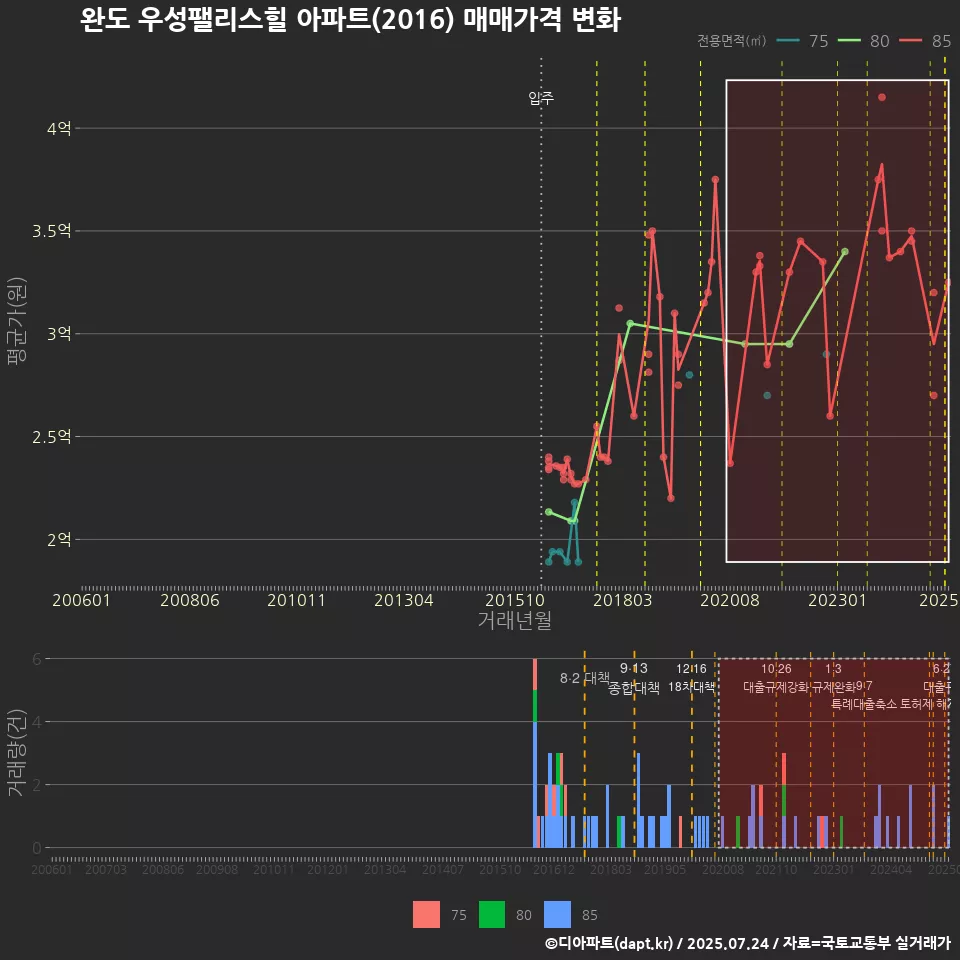Viewport: 960px width, 960px height.
Task: Click the 거래량(건) axis title
Action: [17, 752]
